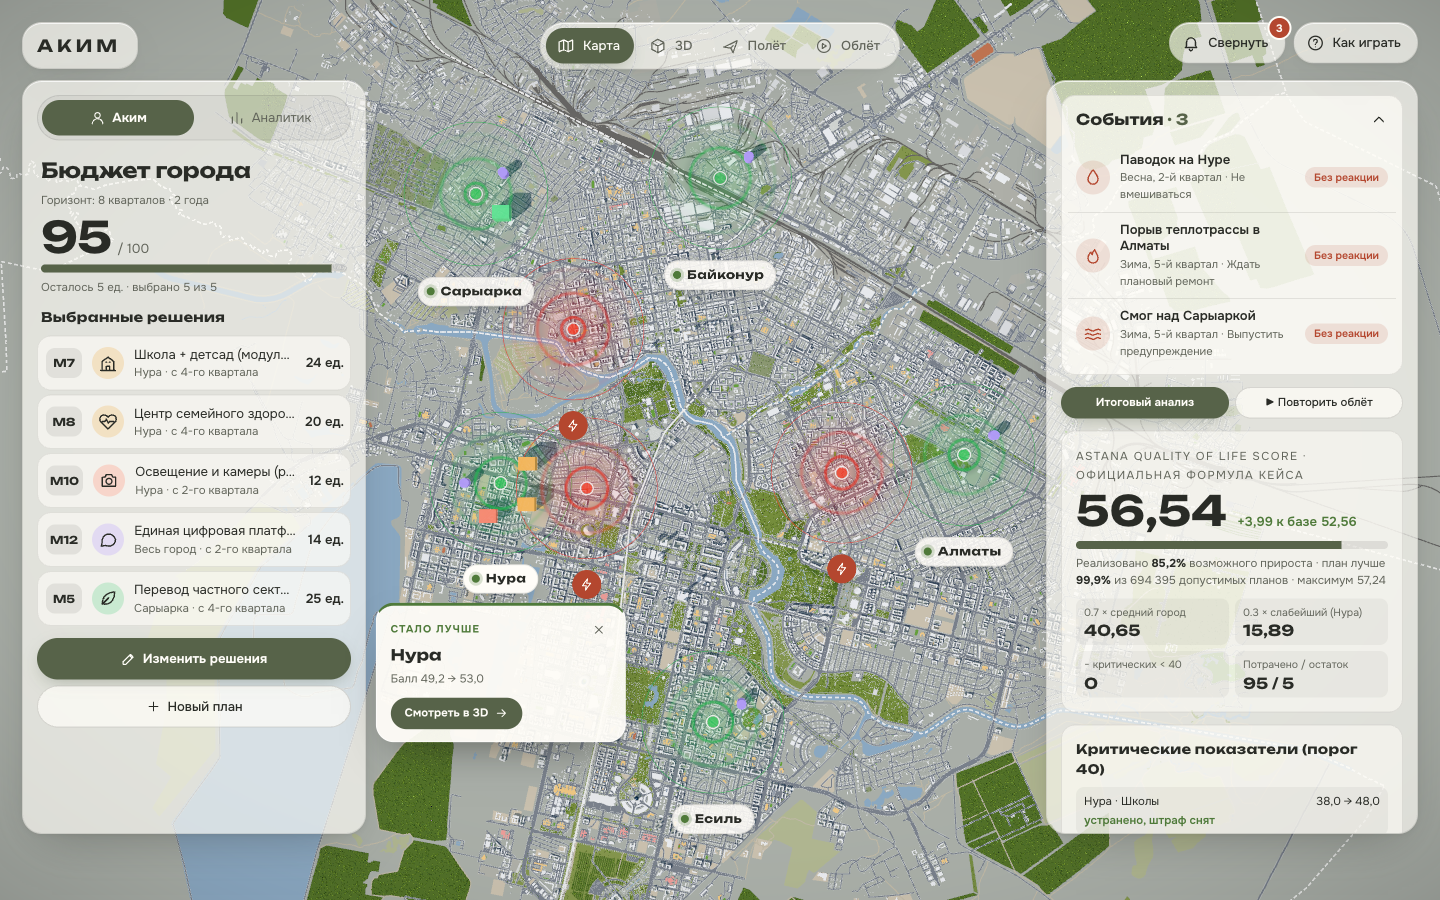Click the water drop icon for Паводок на Нуре
Viewport: 1440px width, 900px height.
(x=1093, y=177)
